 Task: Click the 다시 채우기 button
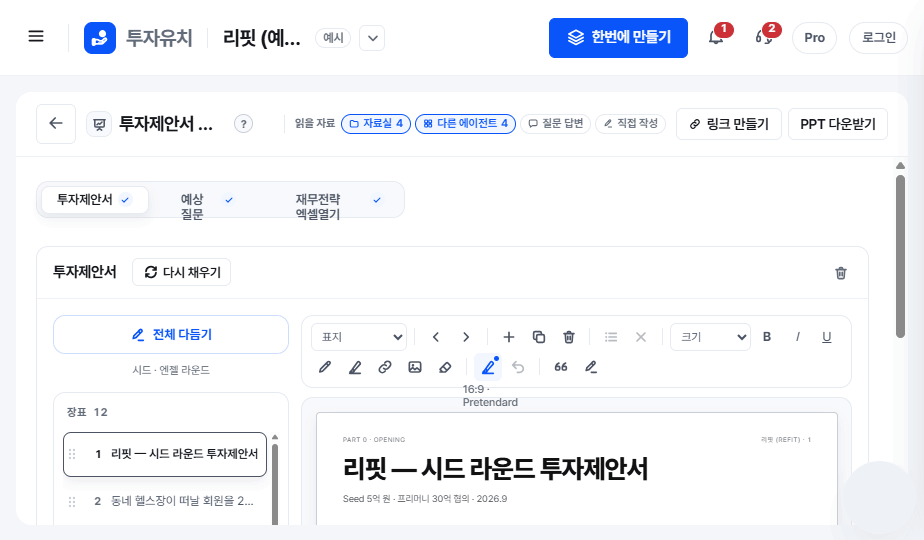182,272
